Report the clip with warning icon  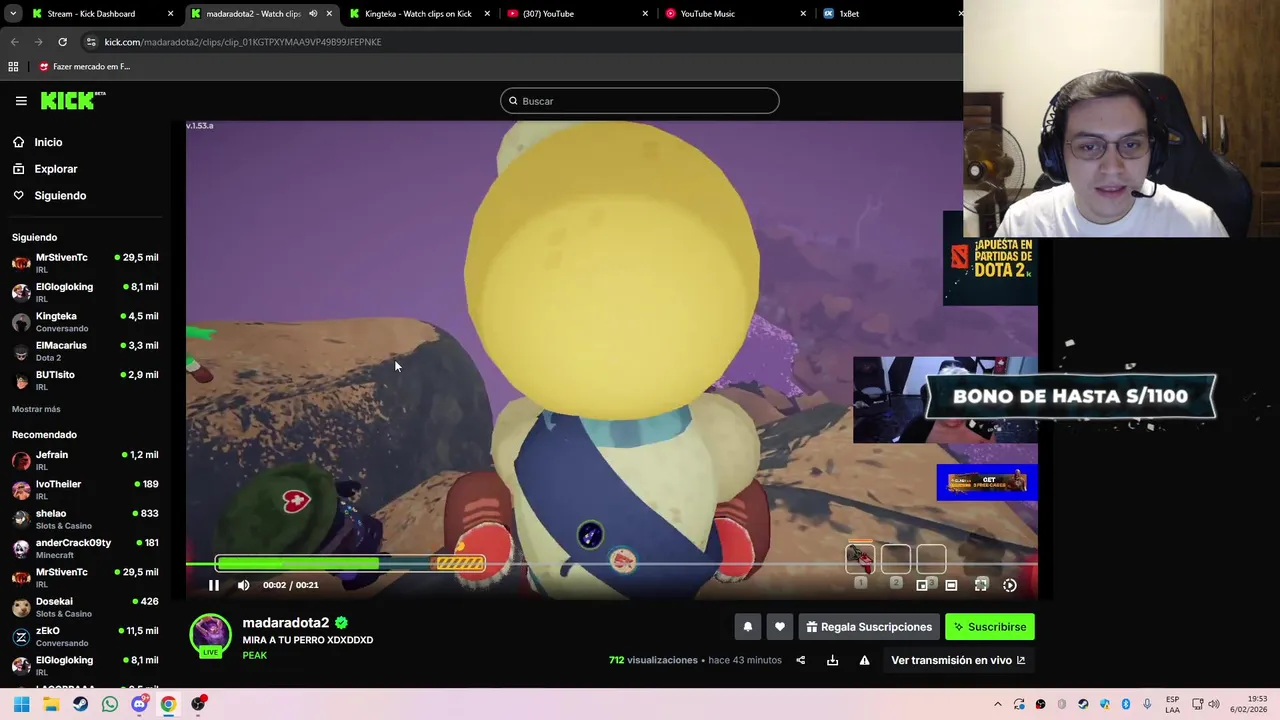[x=864, y=660]
